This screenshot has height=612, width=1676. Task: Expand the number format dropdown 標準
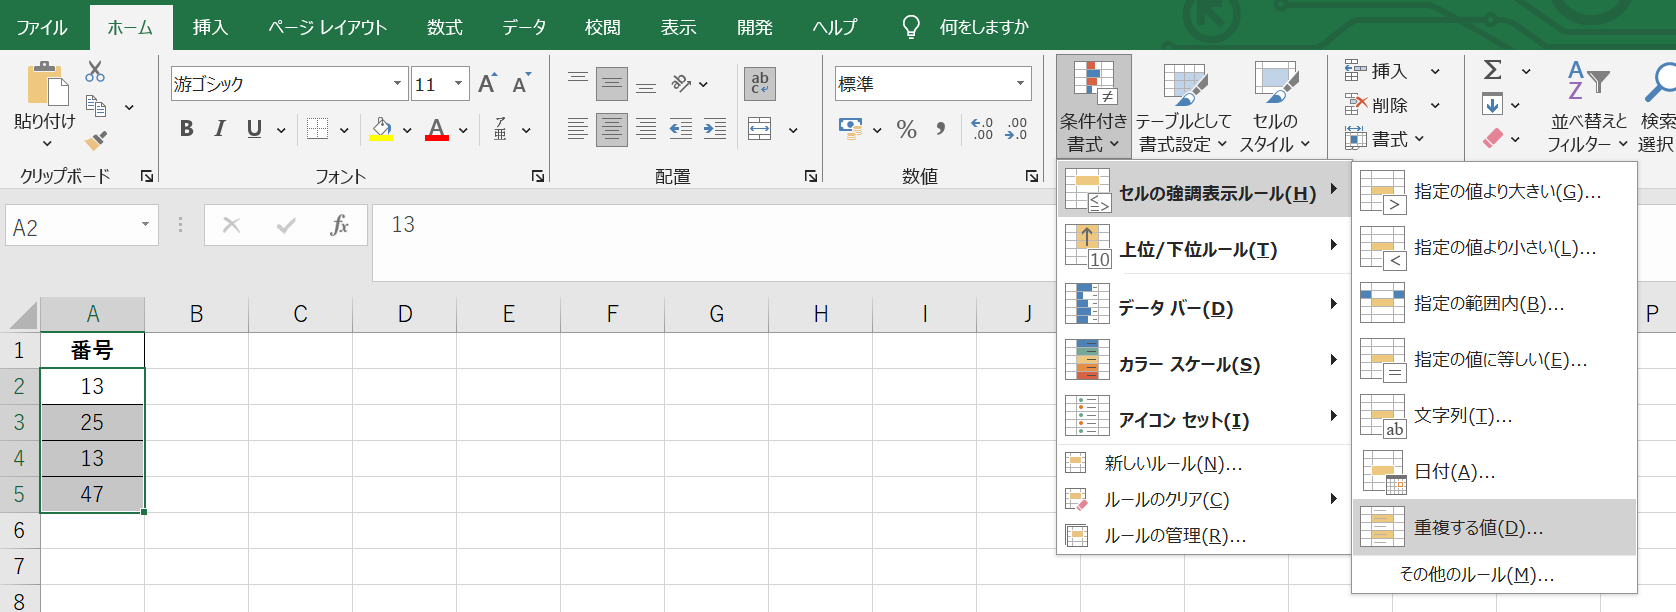tap(1020, 84)
